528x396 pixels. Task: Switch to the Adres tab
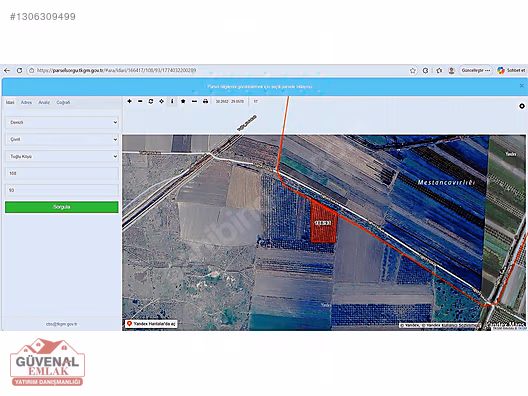tap(26, 102)
